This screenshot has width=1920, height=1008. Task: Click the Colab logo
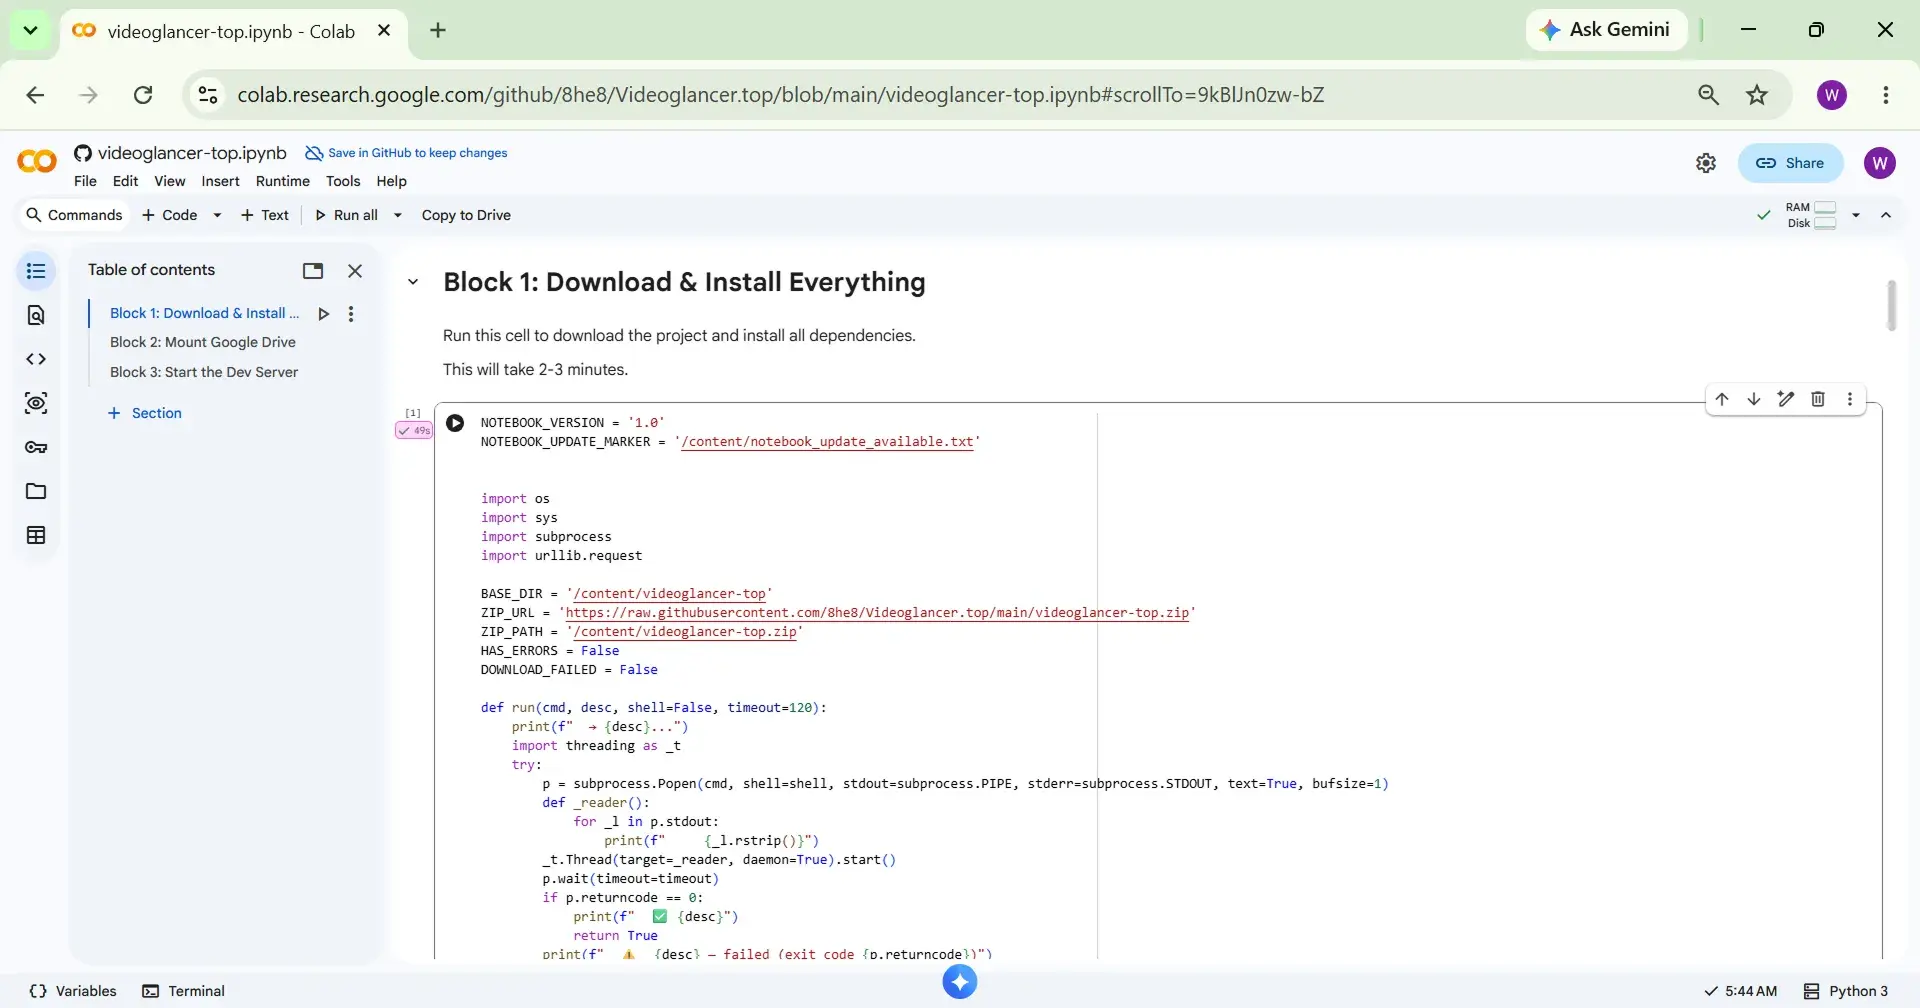point(37,161)
